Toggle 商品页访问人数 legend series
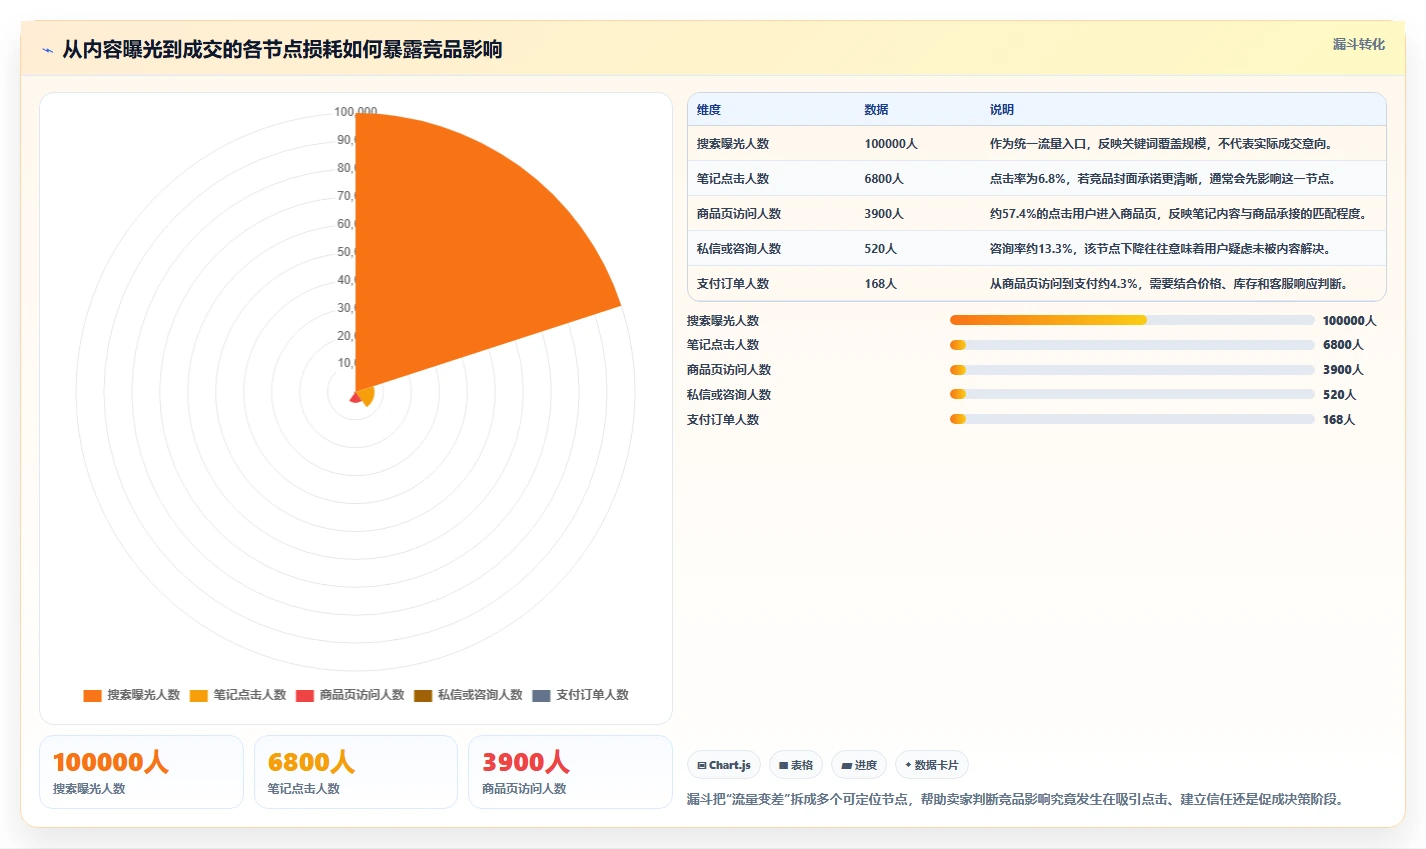Viewport: 1426px width, 849px height. pyautogui.click(x=350, y=695)
